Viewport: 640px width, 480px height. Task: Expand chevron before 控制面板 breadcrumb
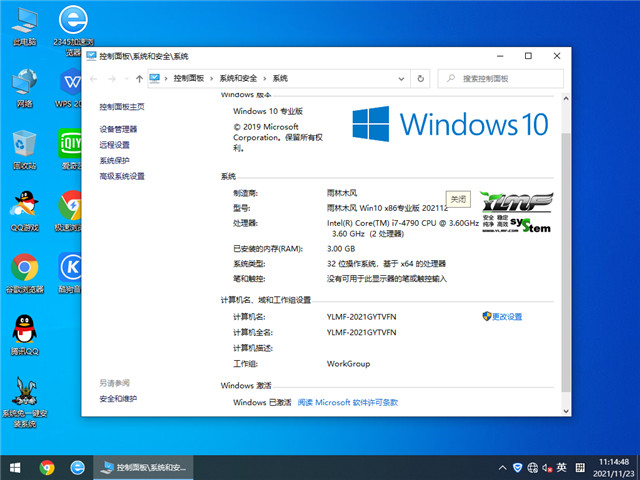click(166, 78)
